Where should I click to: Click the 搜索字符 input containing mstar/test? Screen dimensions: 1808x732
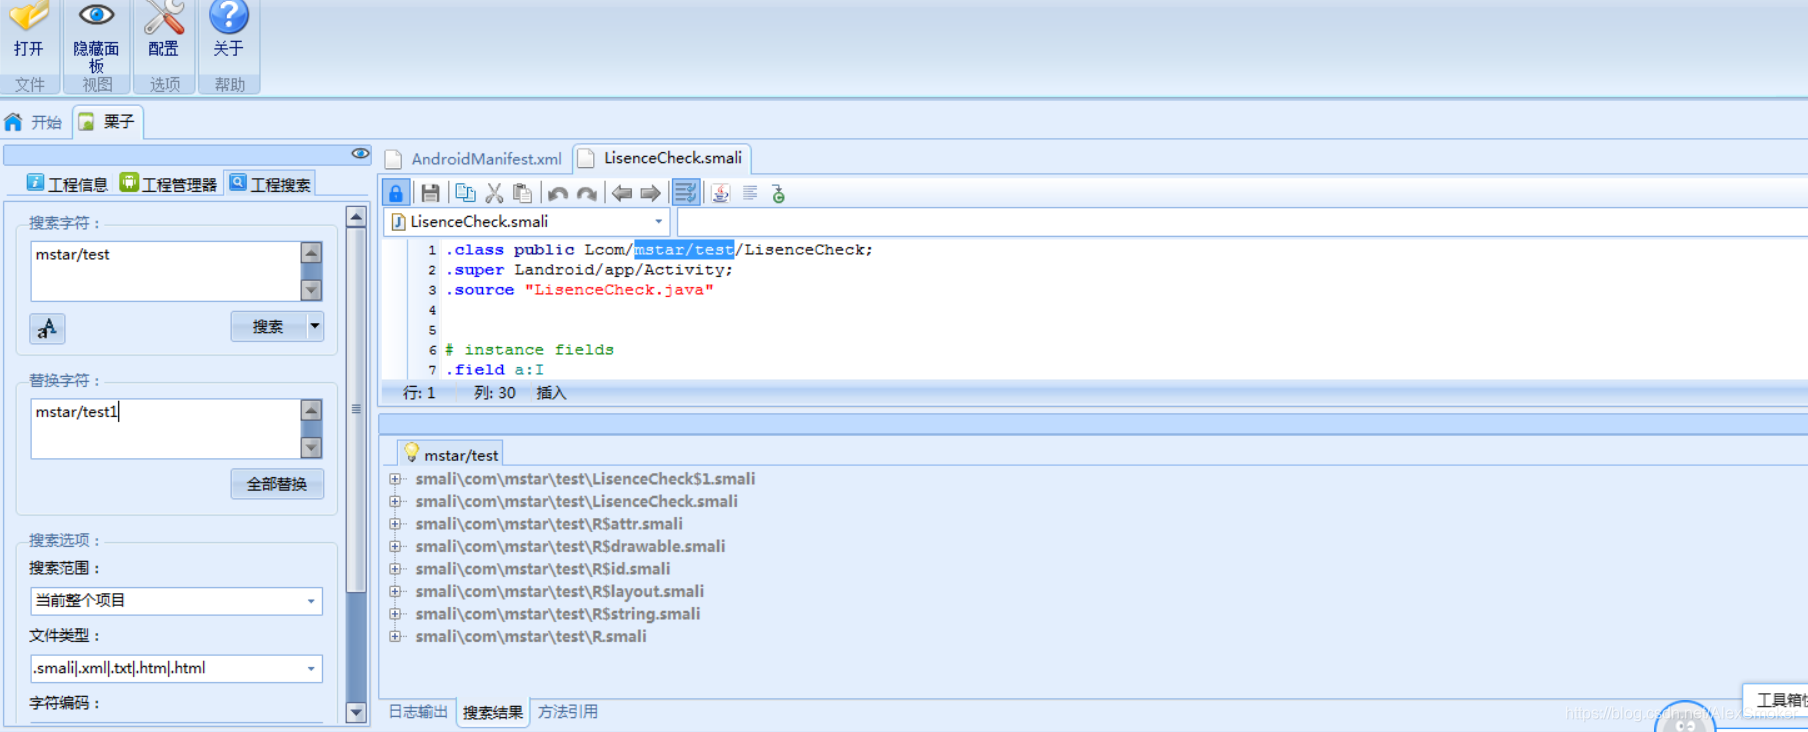click(x=165, y=271)
